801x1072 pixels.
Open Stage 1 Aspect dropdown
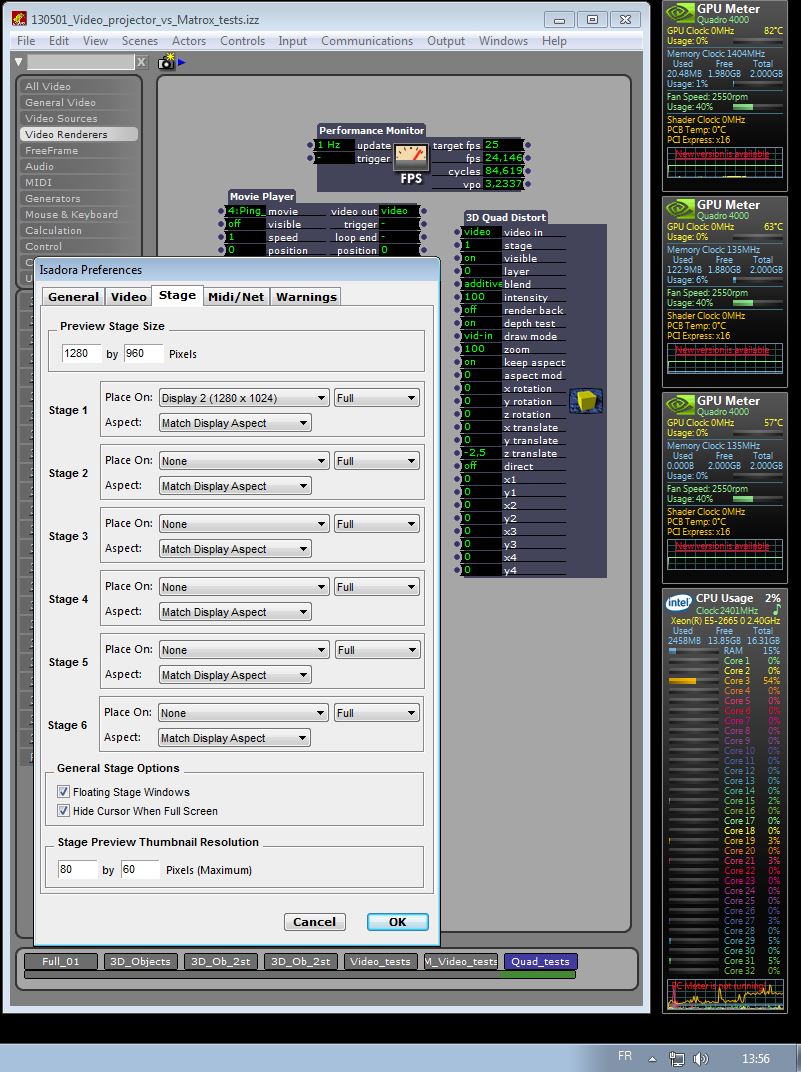click(235, 423)
